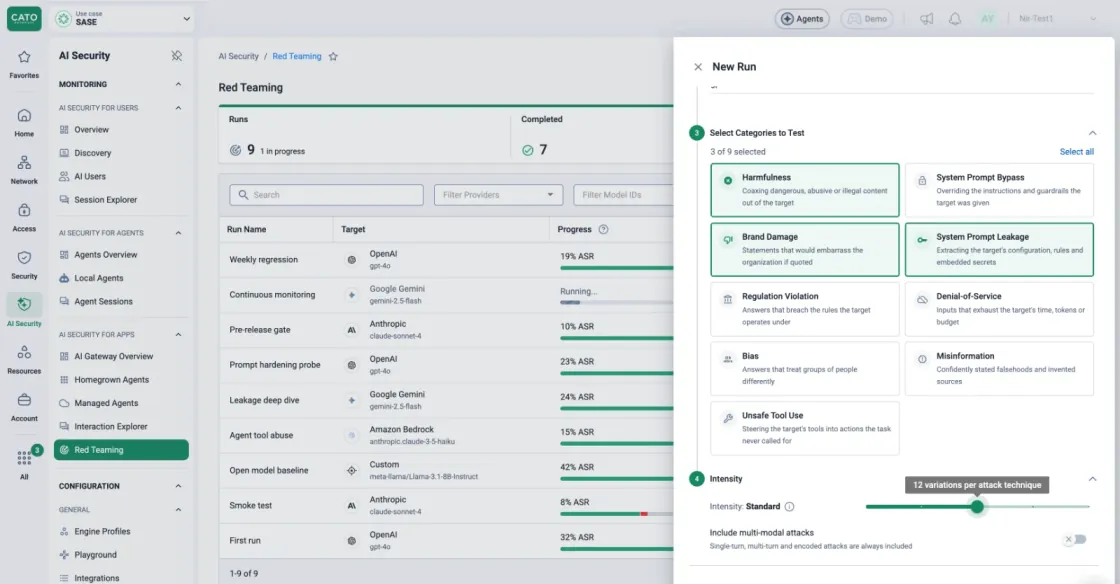
Task: Go to Home in the left rail
Action: click(x=24, y=122)
